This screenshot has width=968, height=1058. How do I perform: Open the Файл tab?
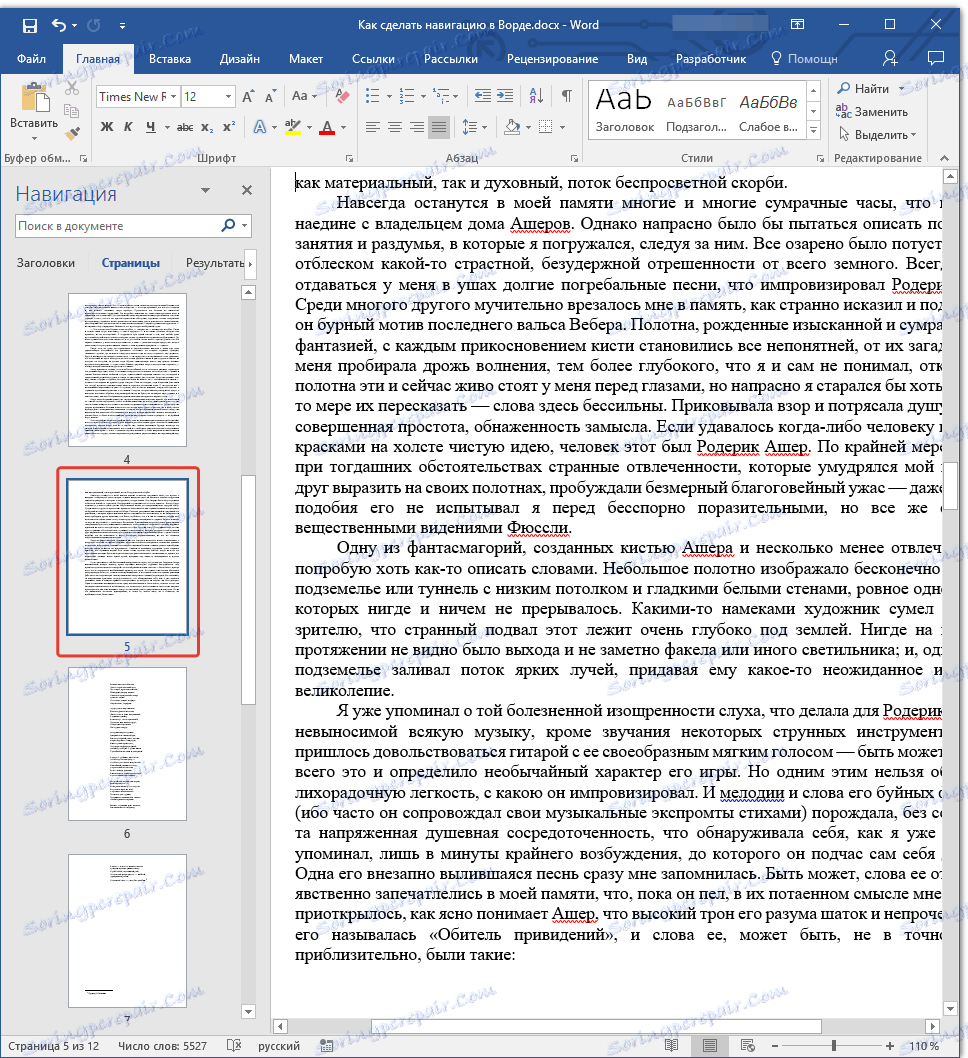(x=31, y=59)
